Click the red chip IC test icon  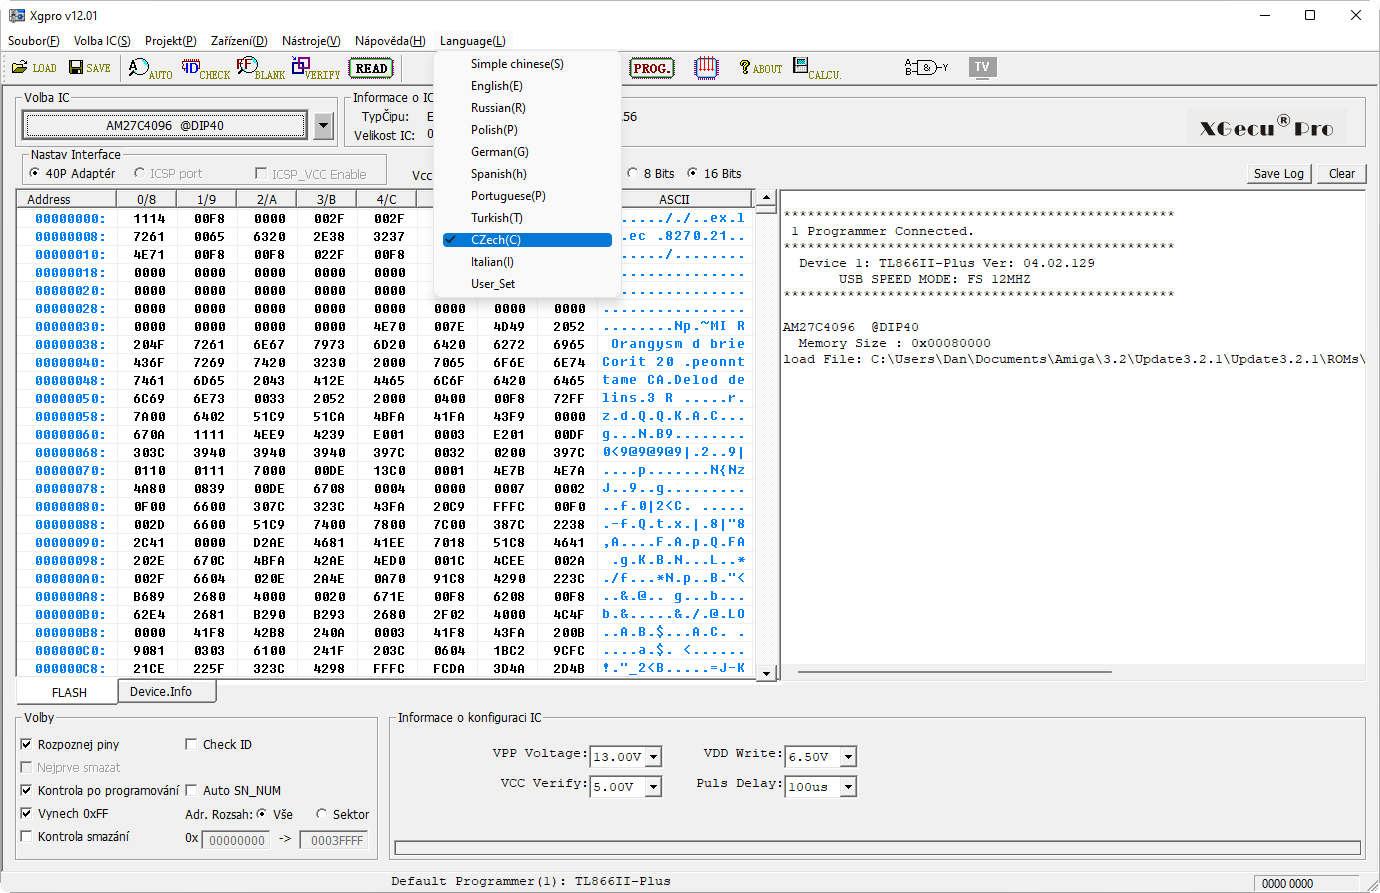tap(706, 68)
